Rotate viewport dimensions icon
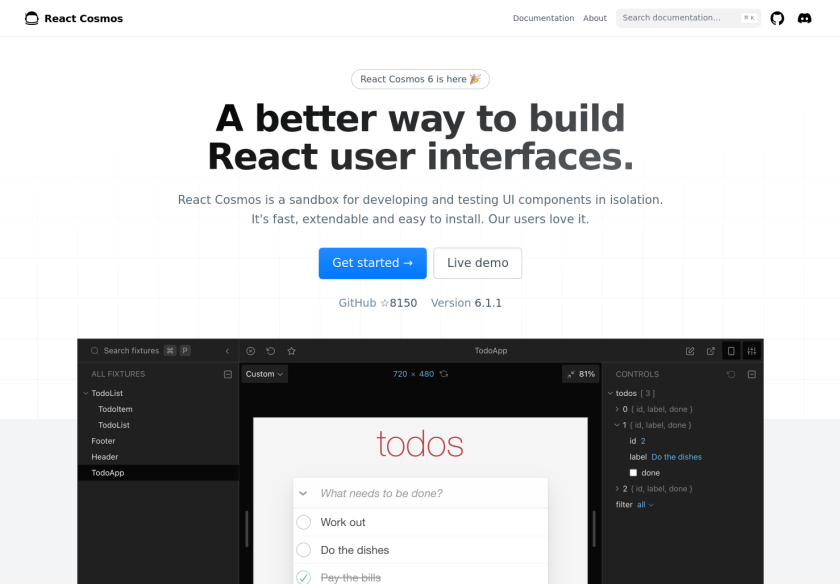The image size is (840, 584). coord(444,374)
